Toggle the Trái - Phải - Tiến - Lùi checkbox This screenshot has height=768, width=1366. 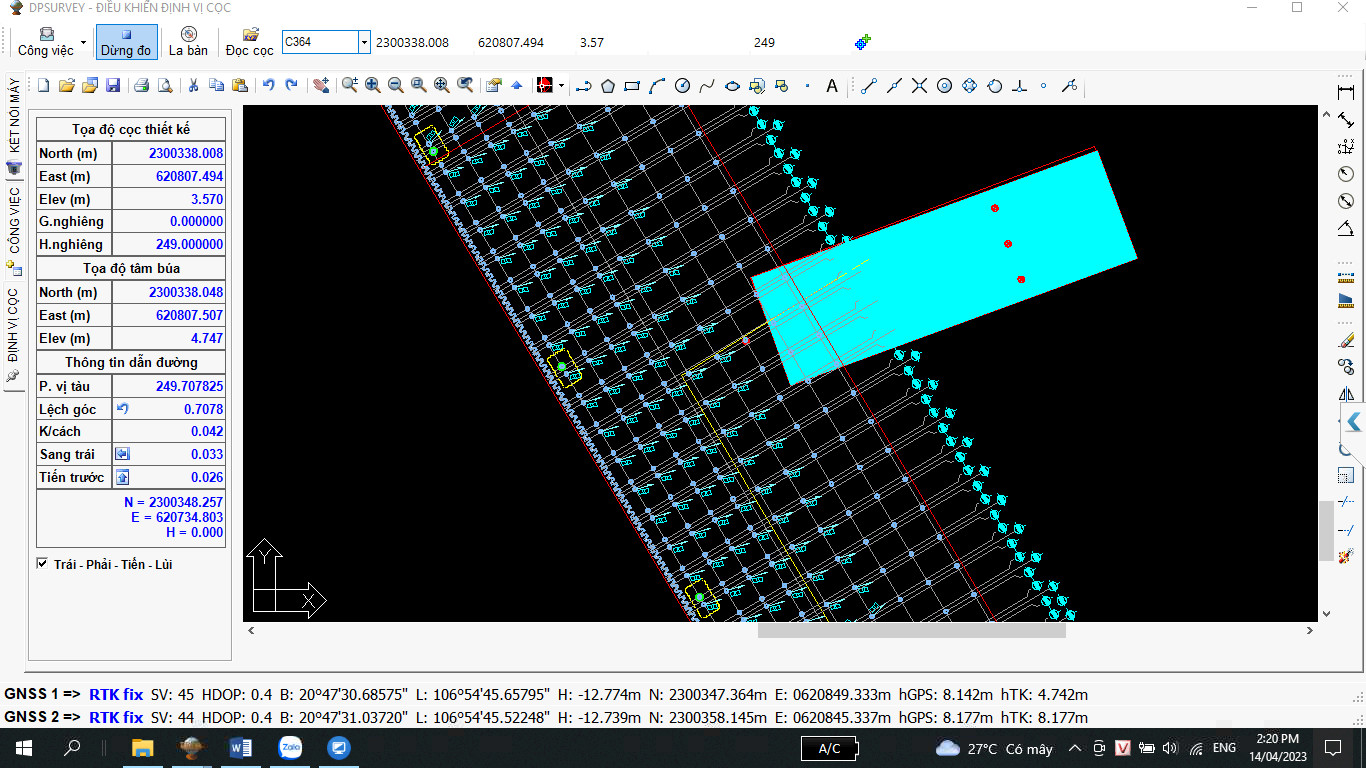pos(42,564)
